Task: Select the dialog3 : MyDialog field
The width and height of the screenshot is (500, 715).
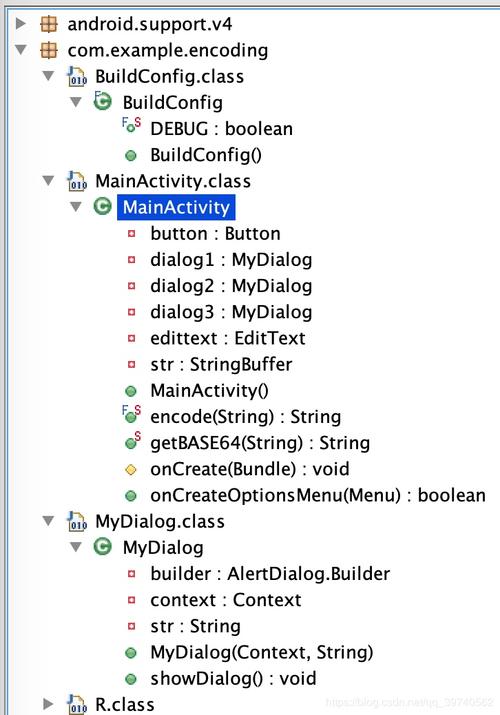Action: (232, 312)
